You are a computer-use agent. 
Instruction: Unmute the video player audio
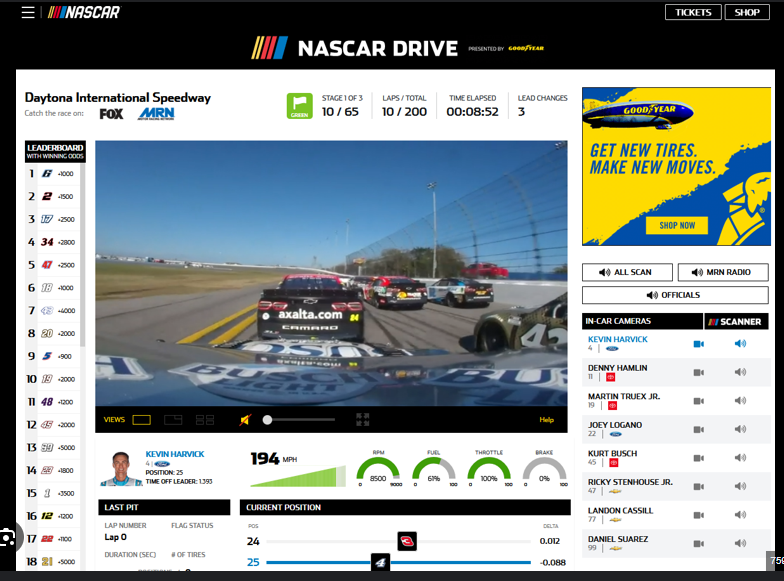click(245, 420)
